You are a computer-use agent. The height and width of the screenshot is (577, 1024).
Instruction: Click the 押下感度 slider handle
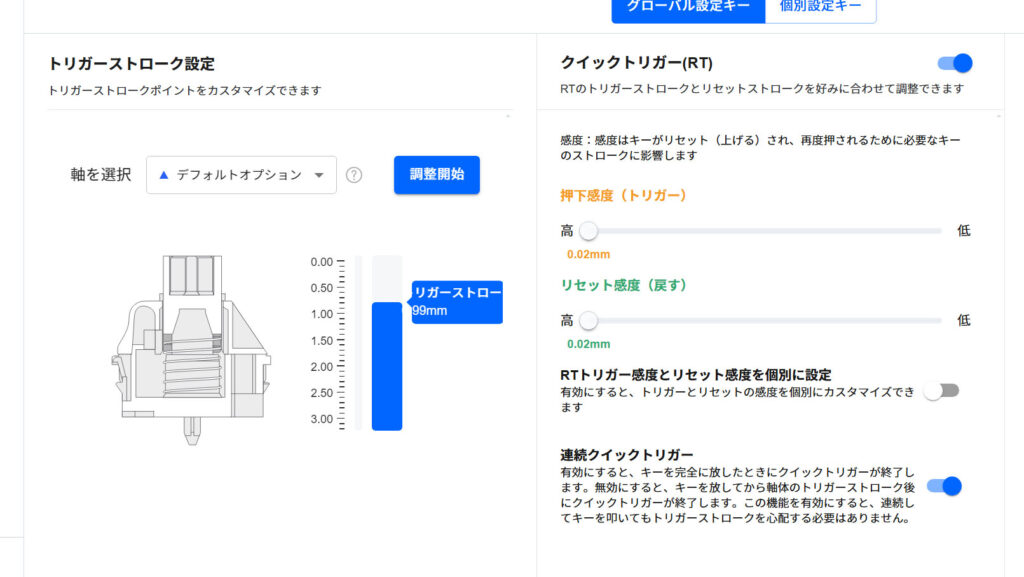click(x=588, y=231)
